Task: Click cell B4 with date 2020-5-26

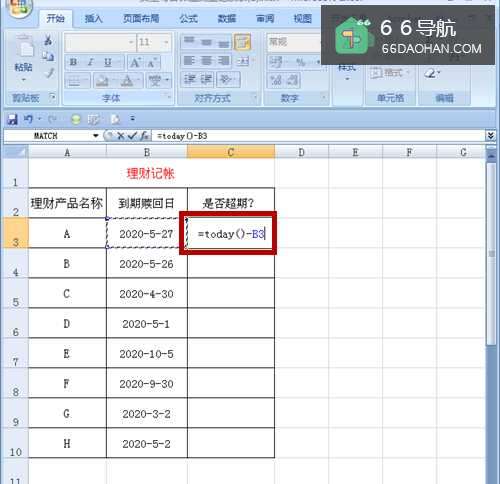Action: (147, 264)
